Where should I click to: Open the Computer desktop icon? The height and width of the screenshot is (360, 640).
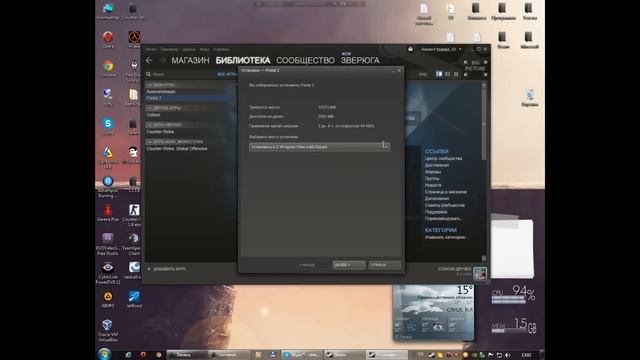point(108,11)
